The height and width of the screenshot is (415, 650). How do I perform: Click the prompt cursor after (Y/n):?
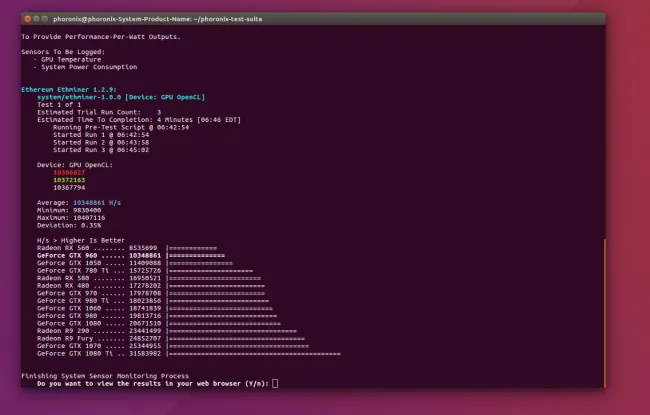(275, 383)
